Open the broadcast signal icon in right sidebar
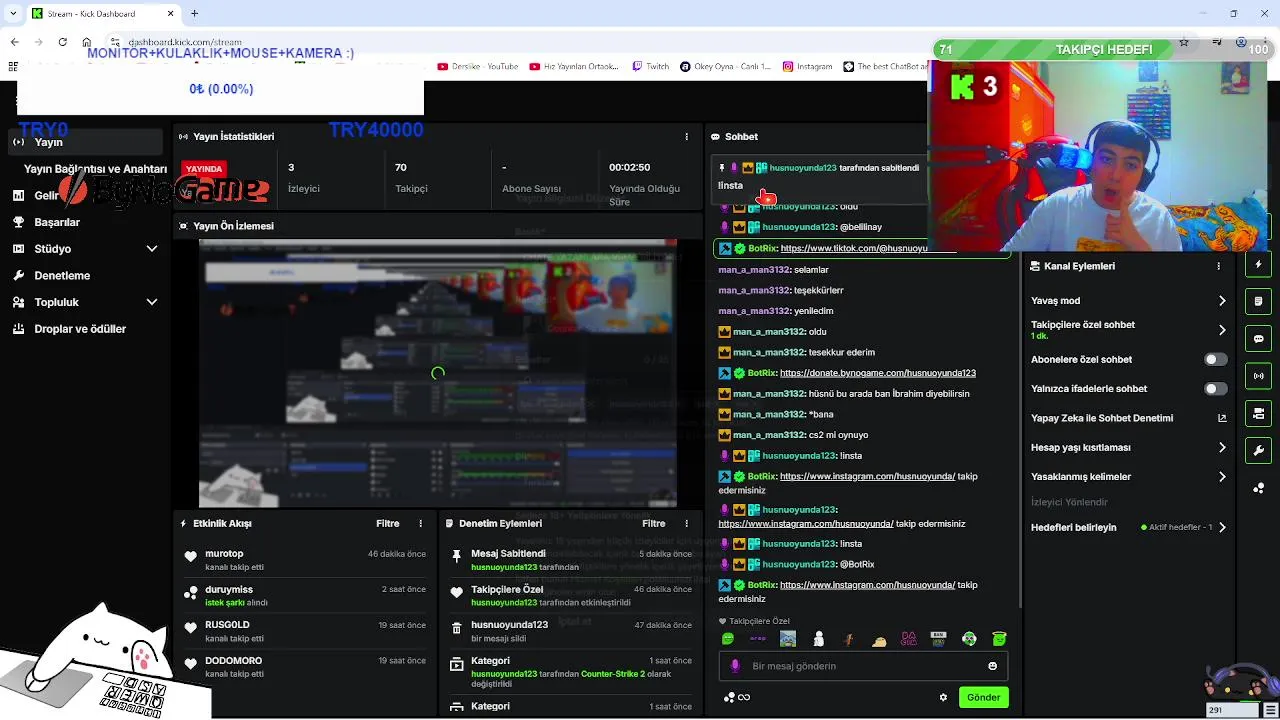Viewport: 1280px width, 720px height. point(1258,376)
